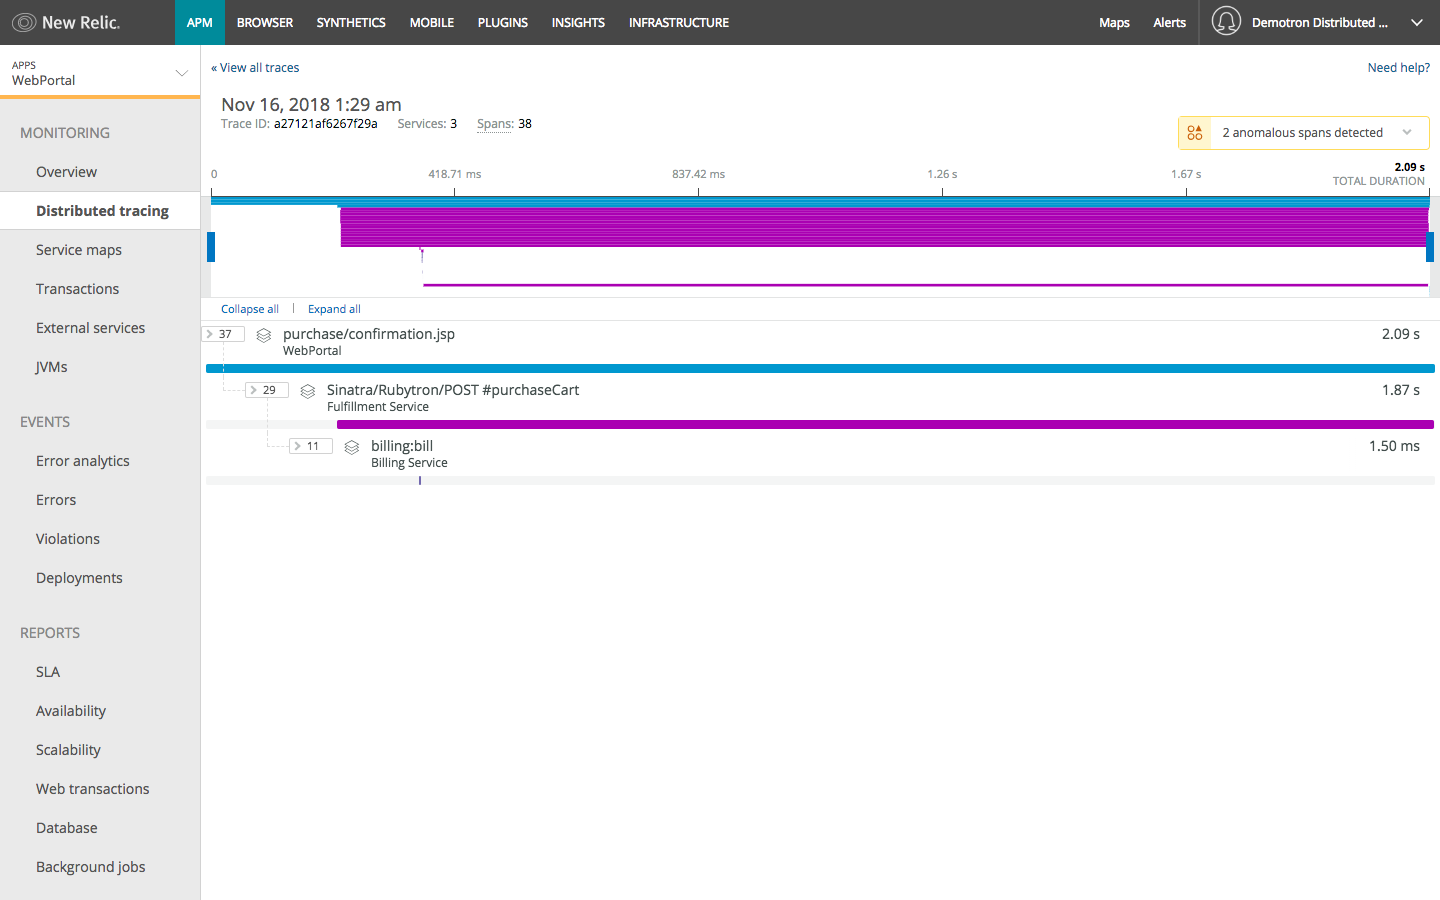The width and height of the screenshot is (1440, 900).
Task: Switch to the INFRASTRUCTURE tab
Action: 679,22
